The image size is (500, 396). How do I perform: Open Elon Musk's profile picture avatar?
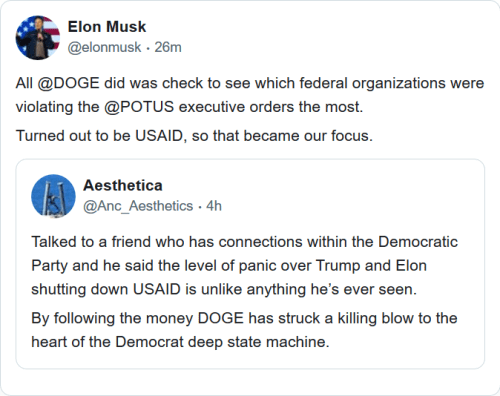click(38, 38)
